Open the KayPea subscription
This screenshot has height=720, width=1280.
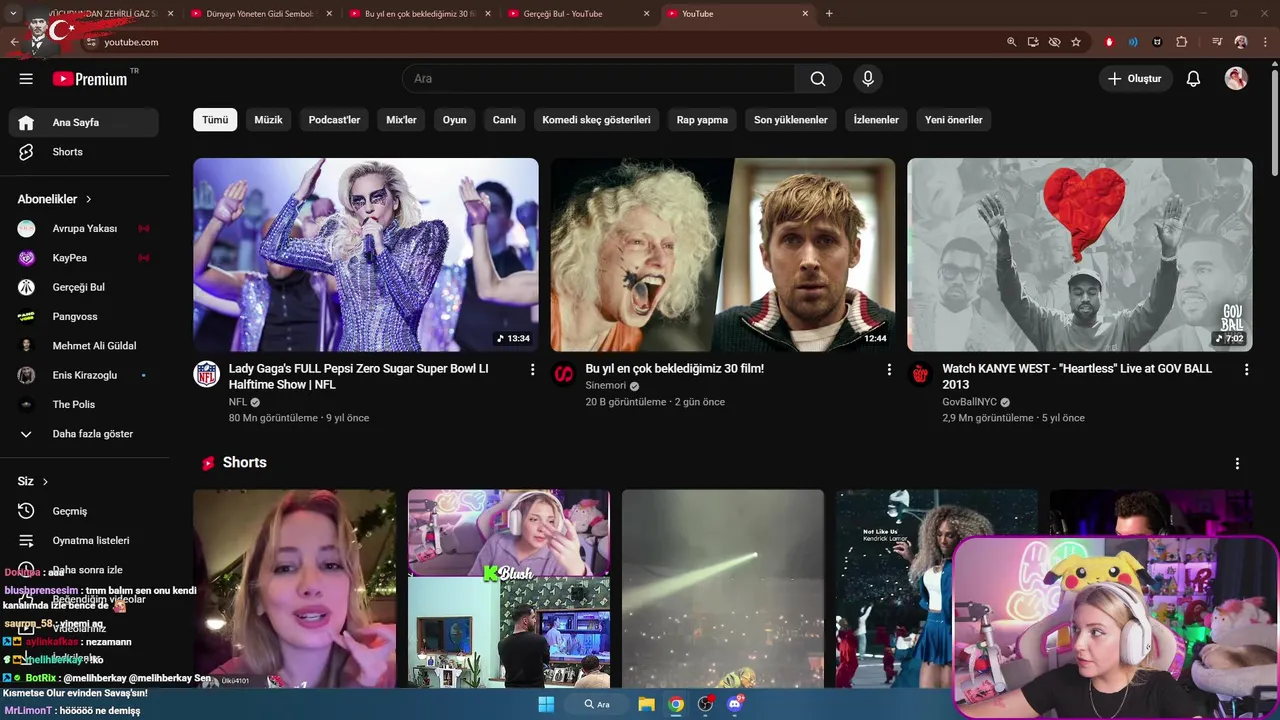pyautogui.click(x=84, y=258)
